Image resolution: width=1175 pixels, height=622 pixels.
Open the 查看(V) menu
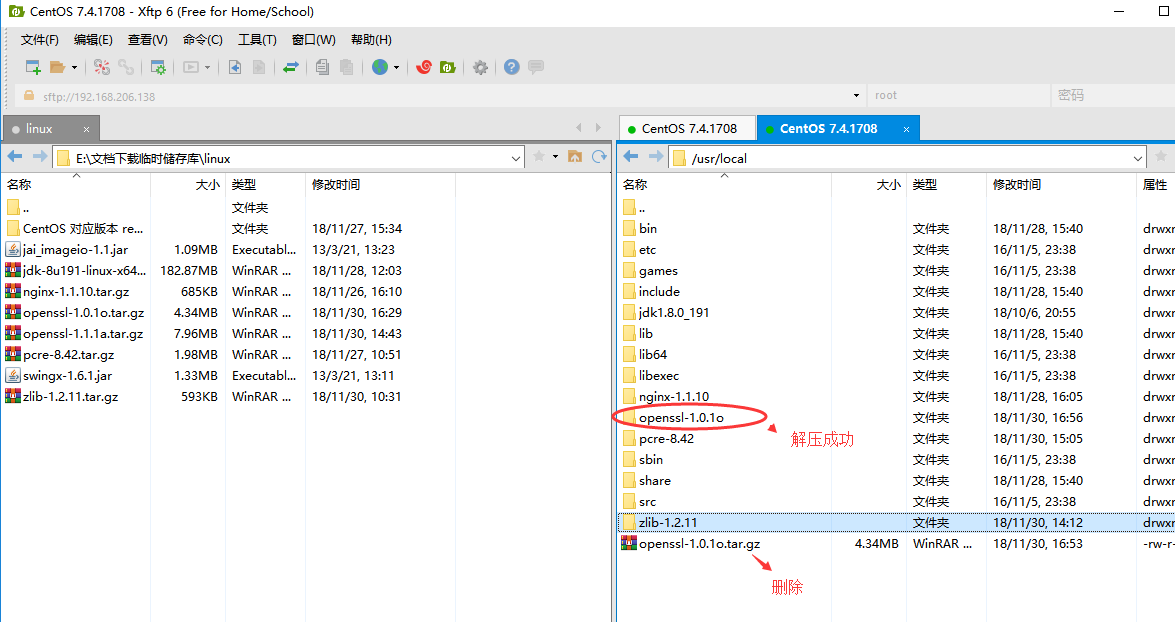[148, 40]
